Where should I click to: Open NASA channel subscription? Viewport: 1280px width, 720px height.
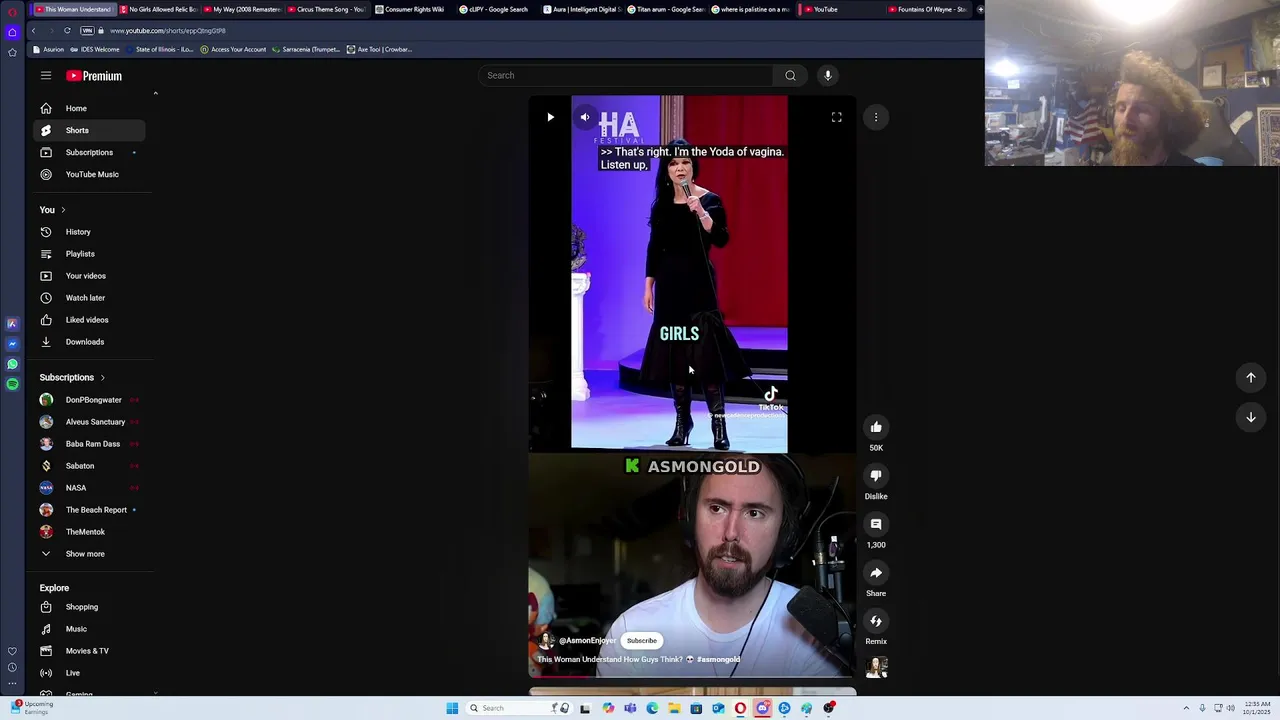tap(89, 488)
